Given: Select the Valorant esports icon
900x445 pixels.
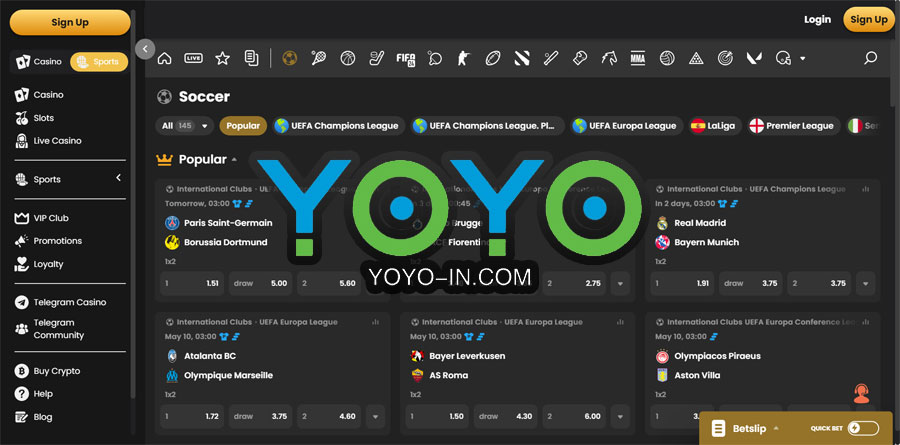Looking at the screenshot, I should [754, 58].
